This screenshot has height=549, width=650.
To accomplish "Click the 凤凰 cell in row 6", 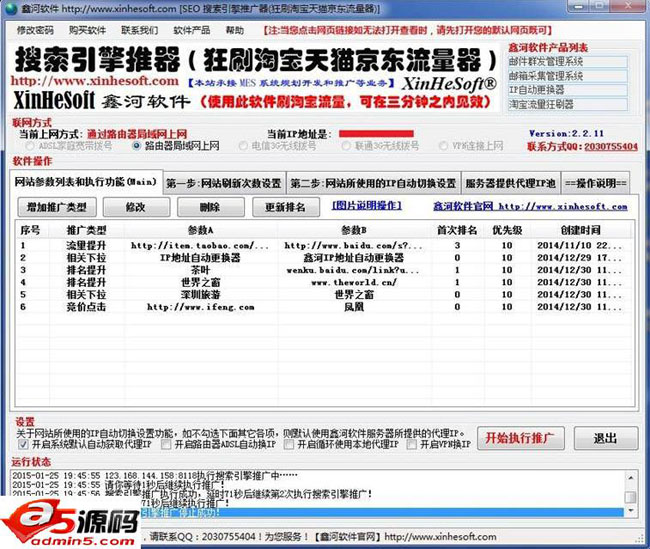I will [354, 307].
